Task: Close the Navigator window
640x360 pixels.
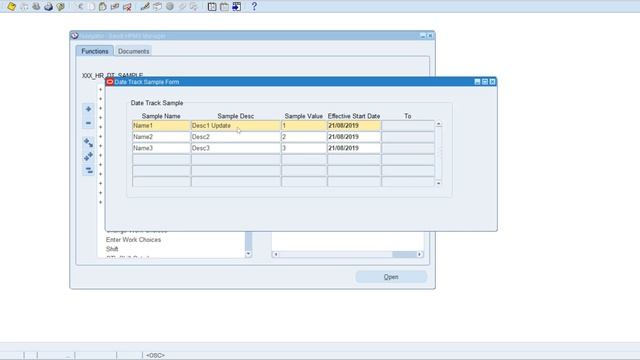Action: tap(430, 36)
